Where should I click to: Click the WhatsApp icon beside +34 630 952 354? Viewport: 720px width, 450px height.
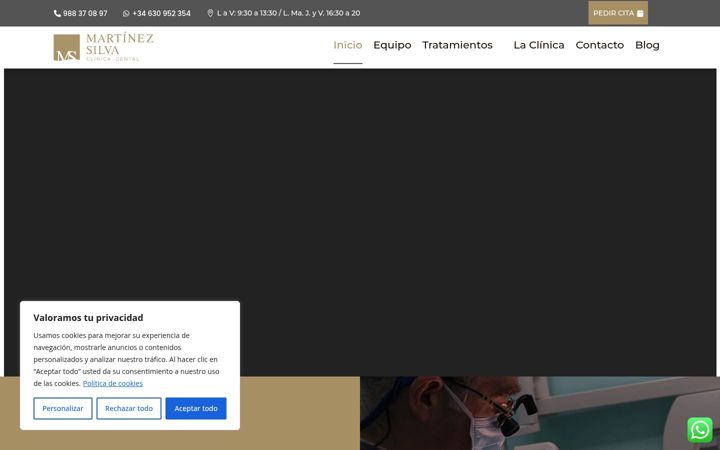click(126, 13)
